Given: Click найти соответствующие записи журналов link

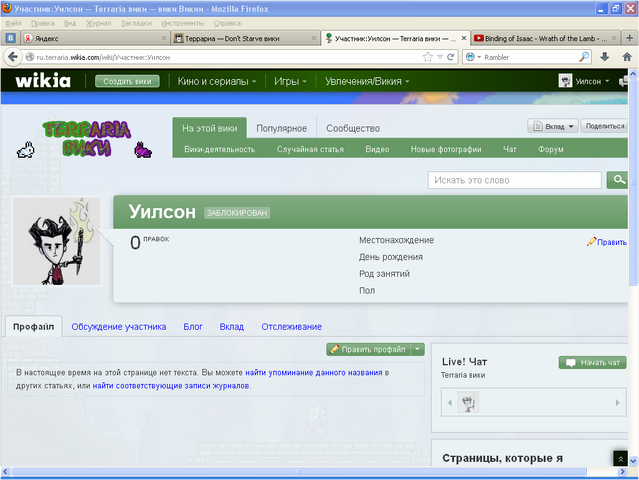Looking at the screenshot, I should tap(171, 385).
